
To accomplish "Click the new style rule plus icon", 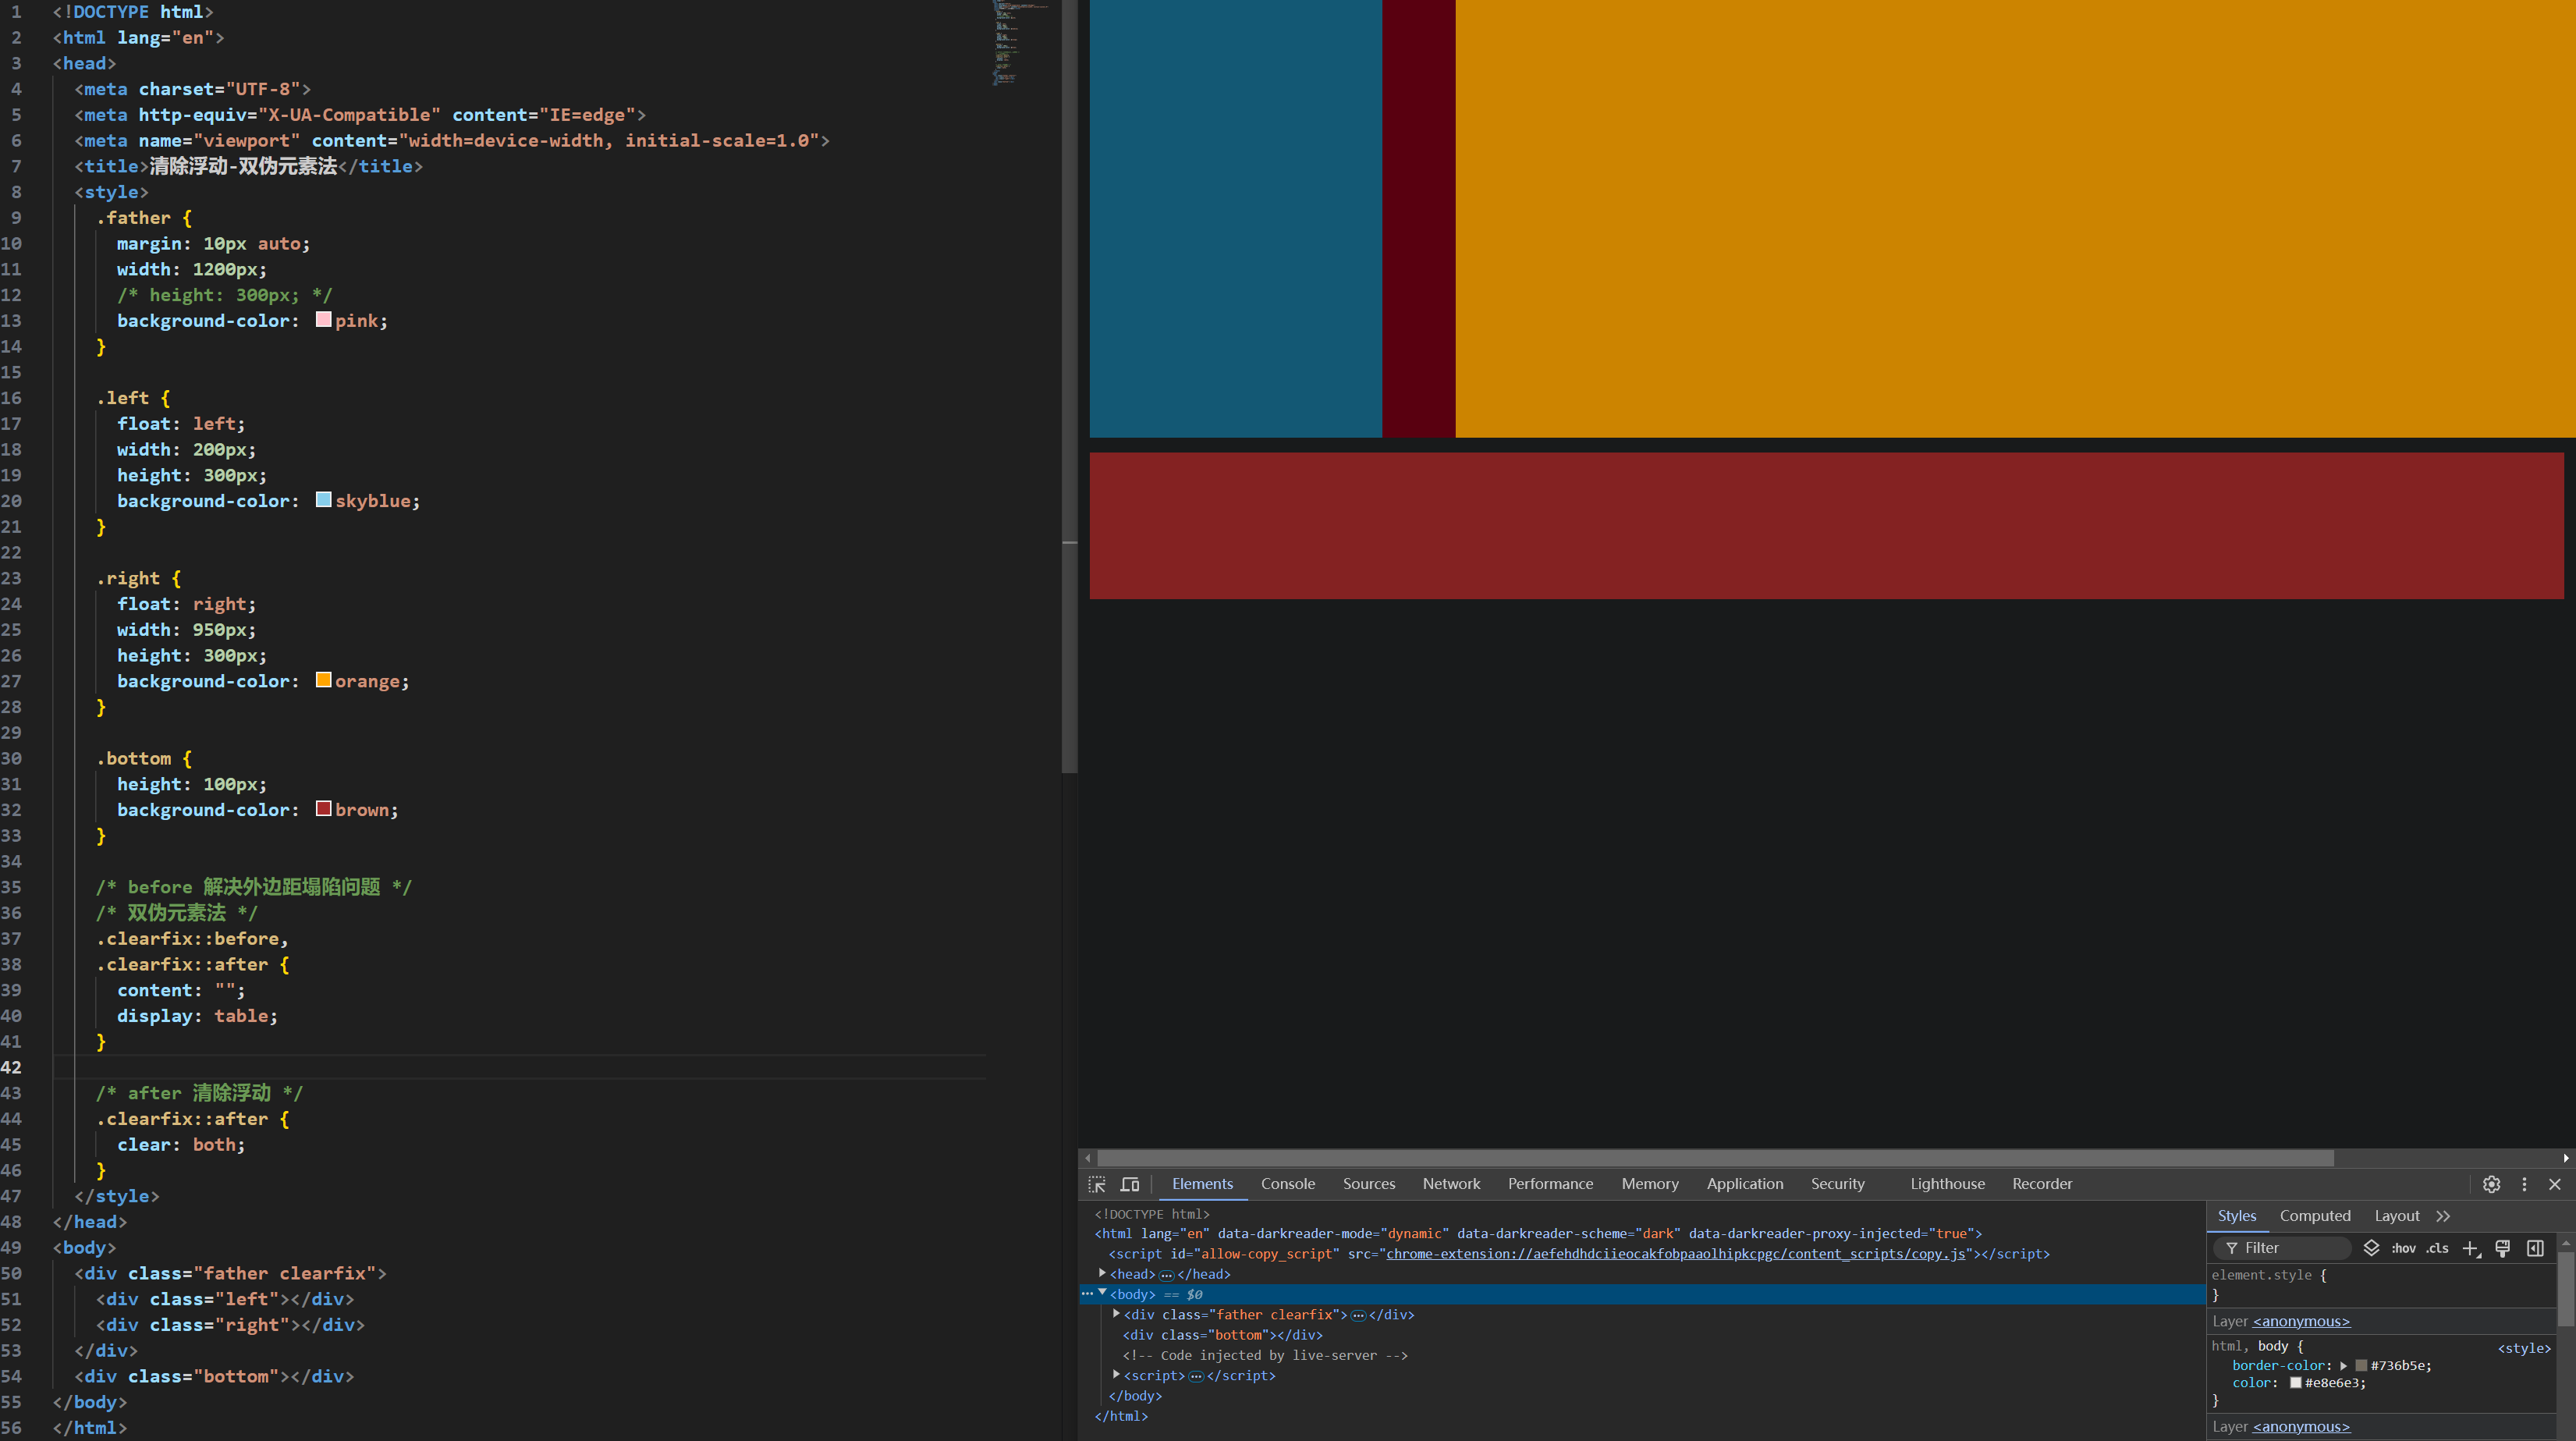I will [x=2470, y=1248].
